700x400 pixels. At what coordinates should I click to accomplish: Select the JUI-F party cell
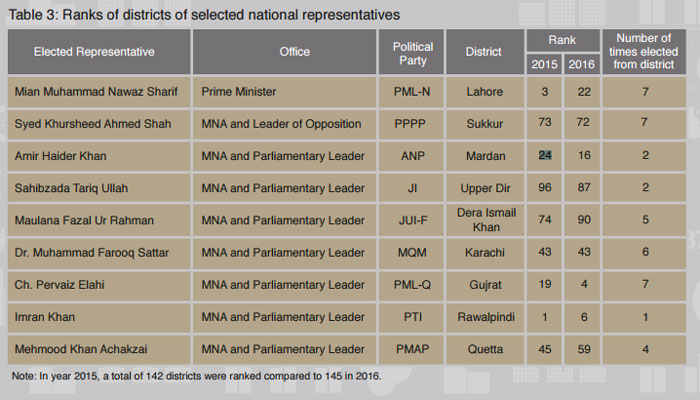(412, 220)
